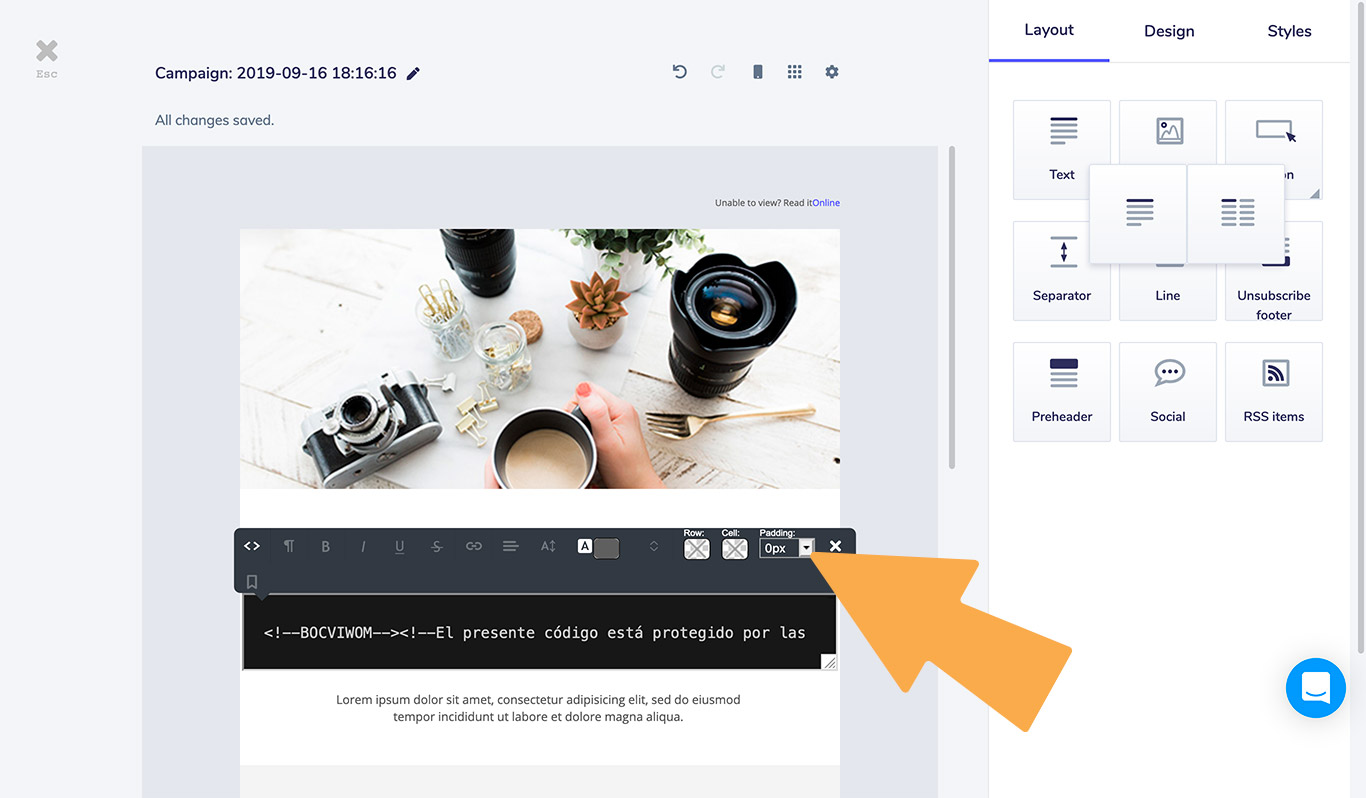Image resolution: width=1366 pixels, height=798 pixels.
Task: Add a Text block
Action: [1062, 150]
